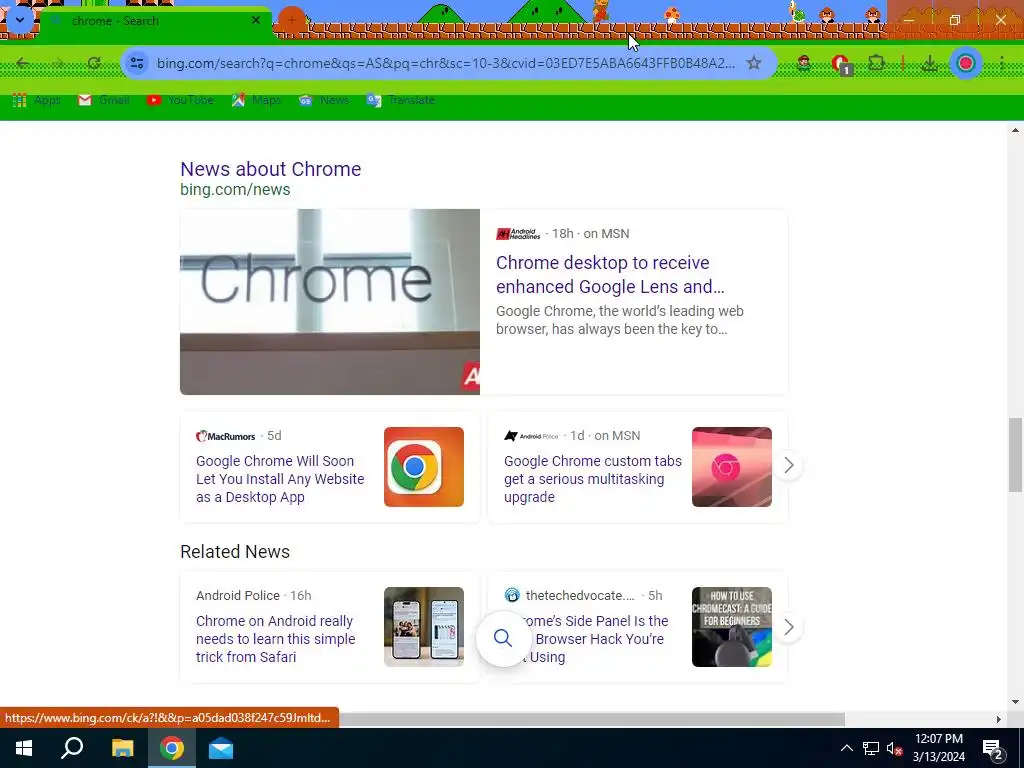Open the Apps bookmark

pyautogui.click(x=37, y=100)
